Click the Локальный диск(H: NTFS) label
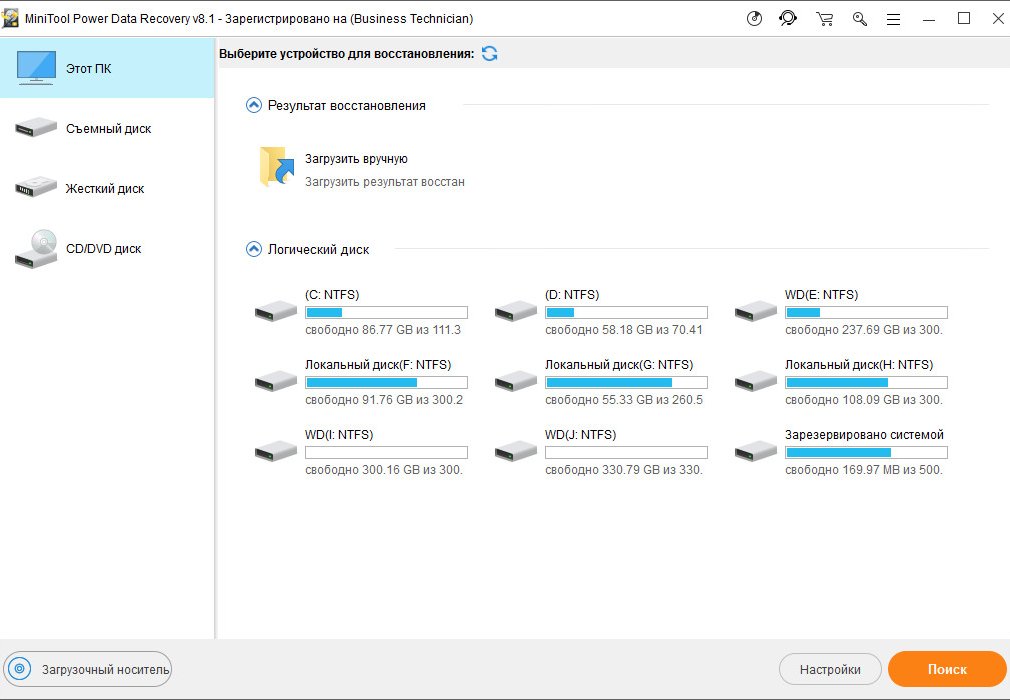The width and height of the screenshot is (1010, 700). pyautogui.click(x=859, y=365)
